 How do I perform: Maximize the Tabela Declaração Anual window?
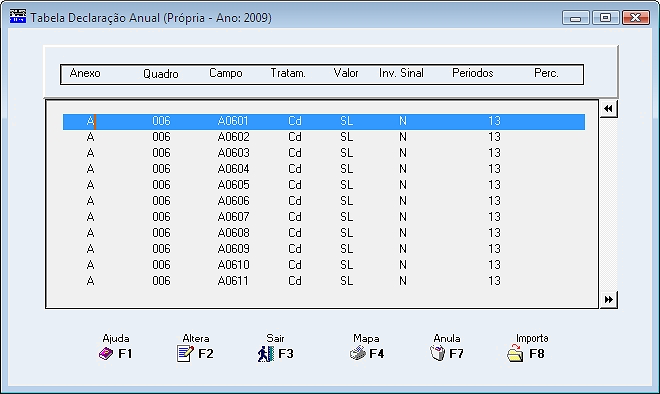[x=605, y=18]
